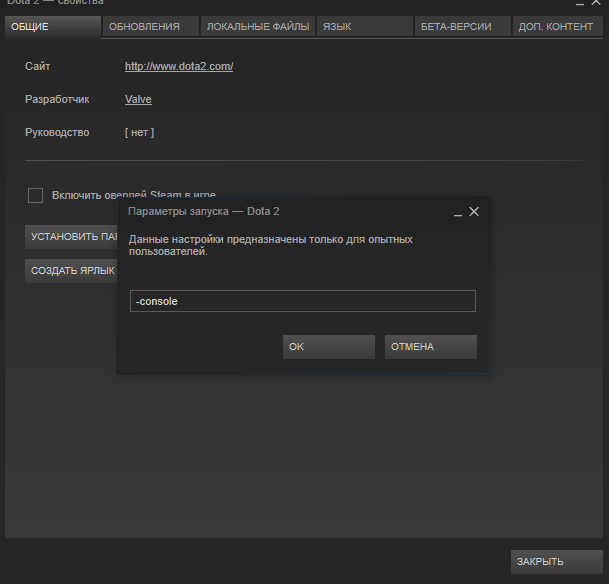Close the Параметры запуска dialog
The image size is (609, 584).
tap(474, 212)
